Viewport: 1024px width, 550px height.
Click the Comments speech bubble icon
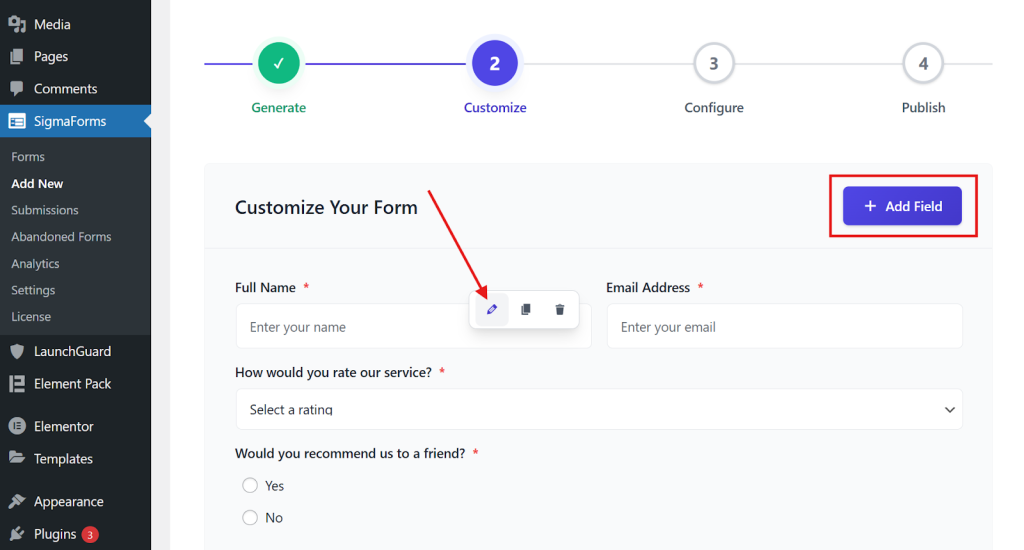pyautogui.click(x=17, y=88)
